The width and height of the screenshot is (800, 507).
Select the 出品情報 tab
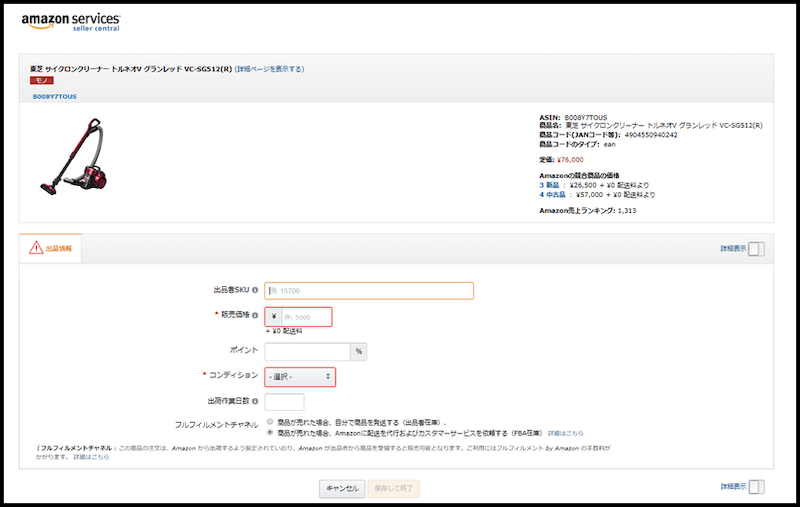[51, 248]
